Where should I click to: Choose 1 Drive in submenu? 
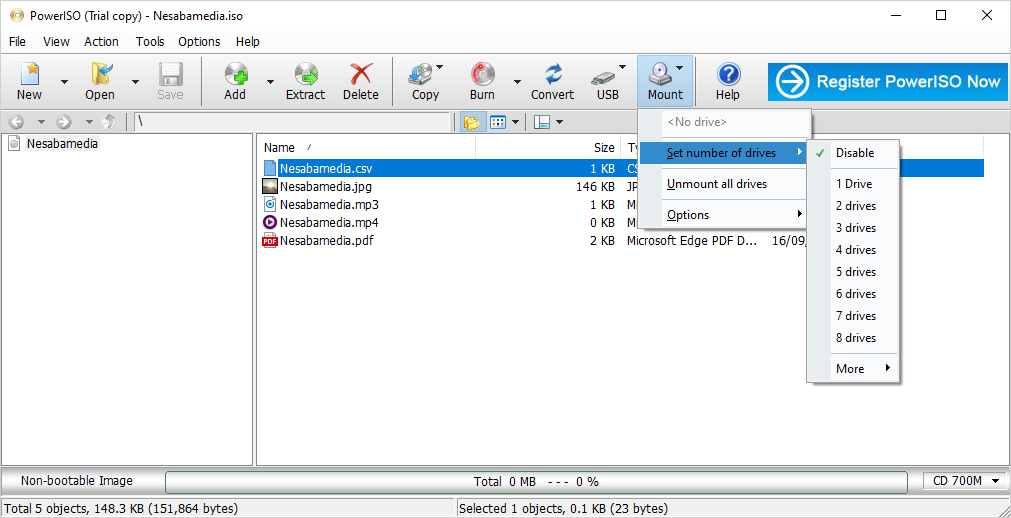[x=854, y=184]
